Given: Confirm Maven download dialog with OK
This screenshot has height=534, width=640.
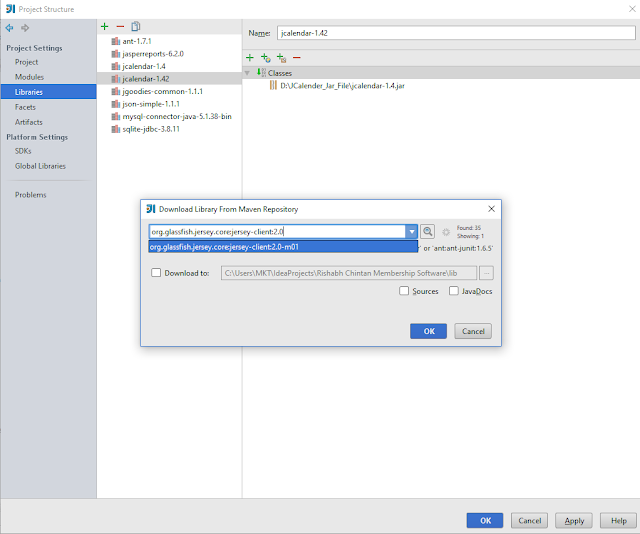Looking at the screenshot, I should (x=429, y=331).
